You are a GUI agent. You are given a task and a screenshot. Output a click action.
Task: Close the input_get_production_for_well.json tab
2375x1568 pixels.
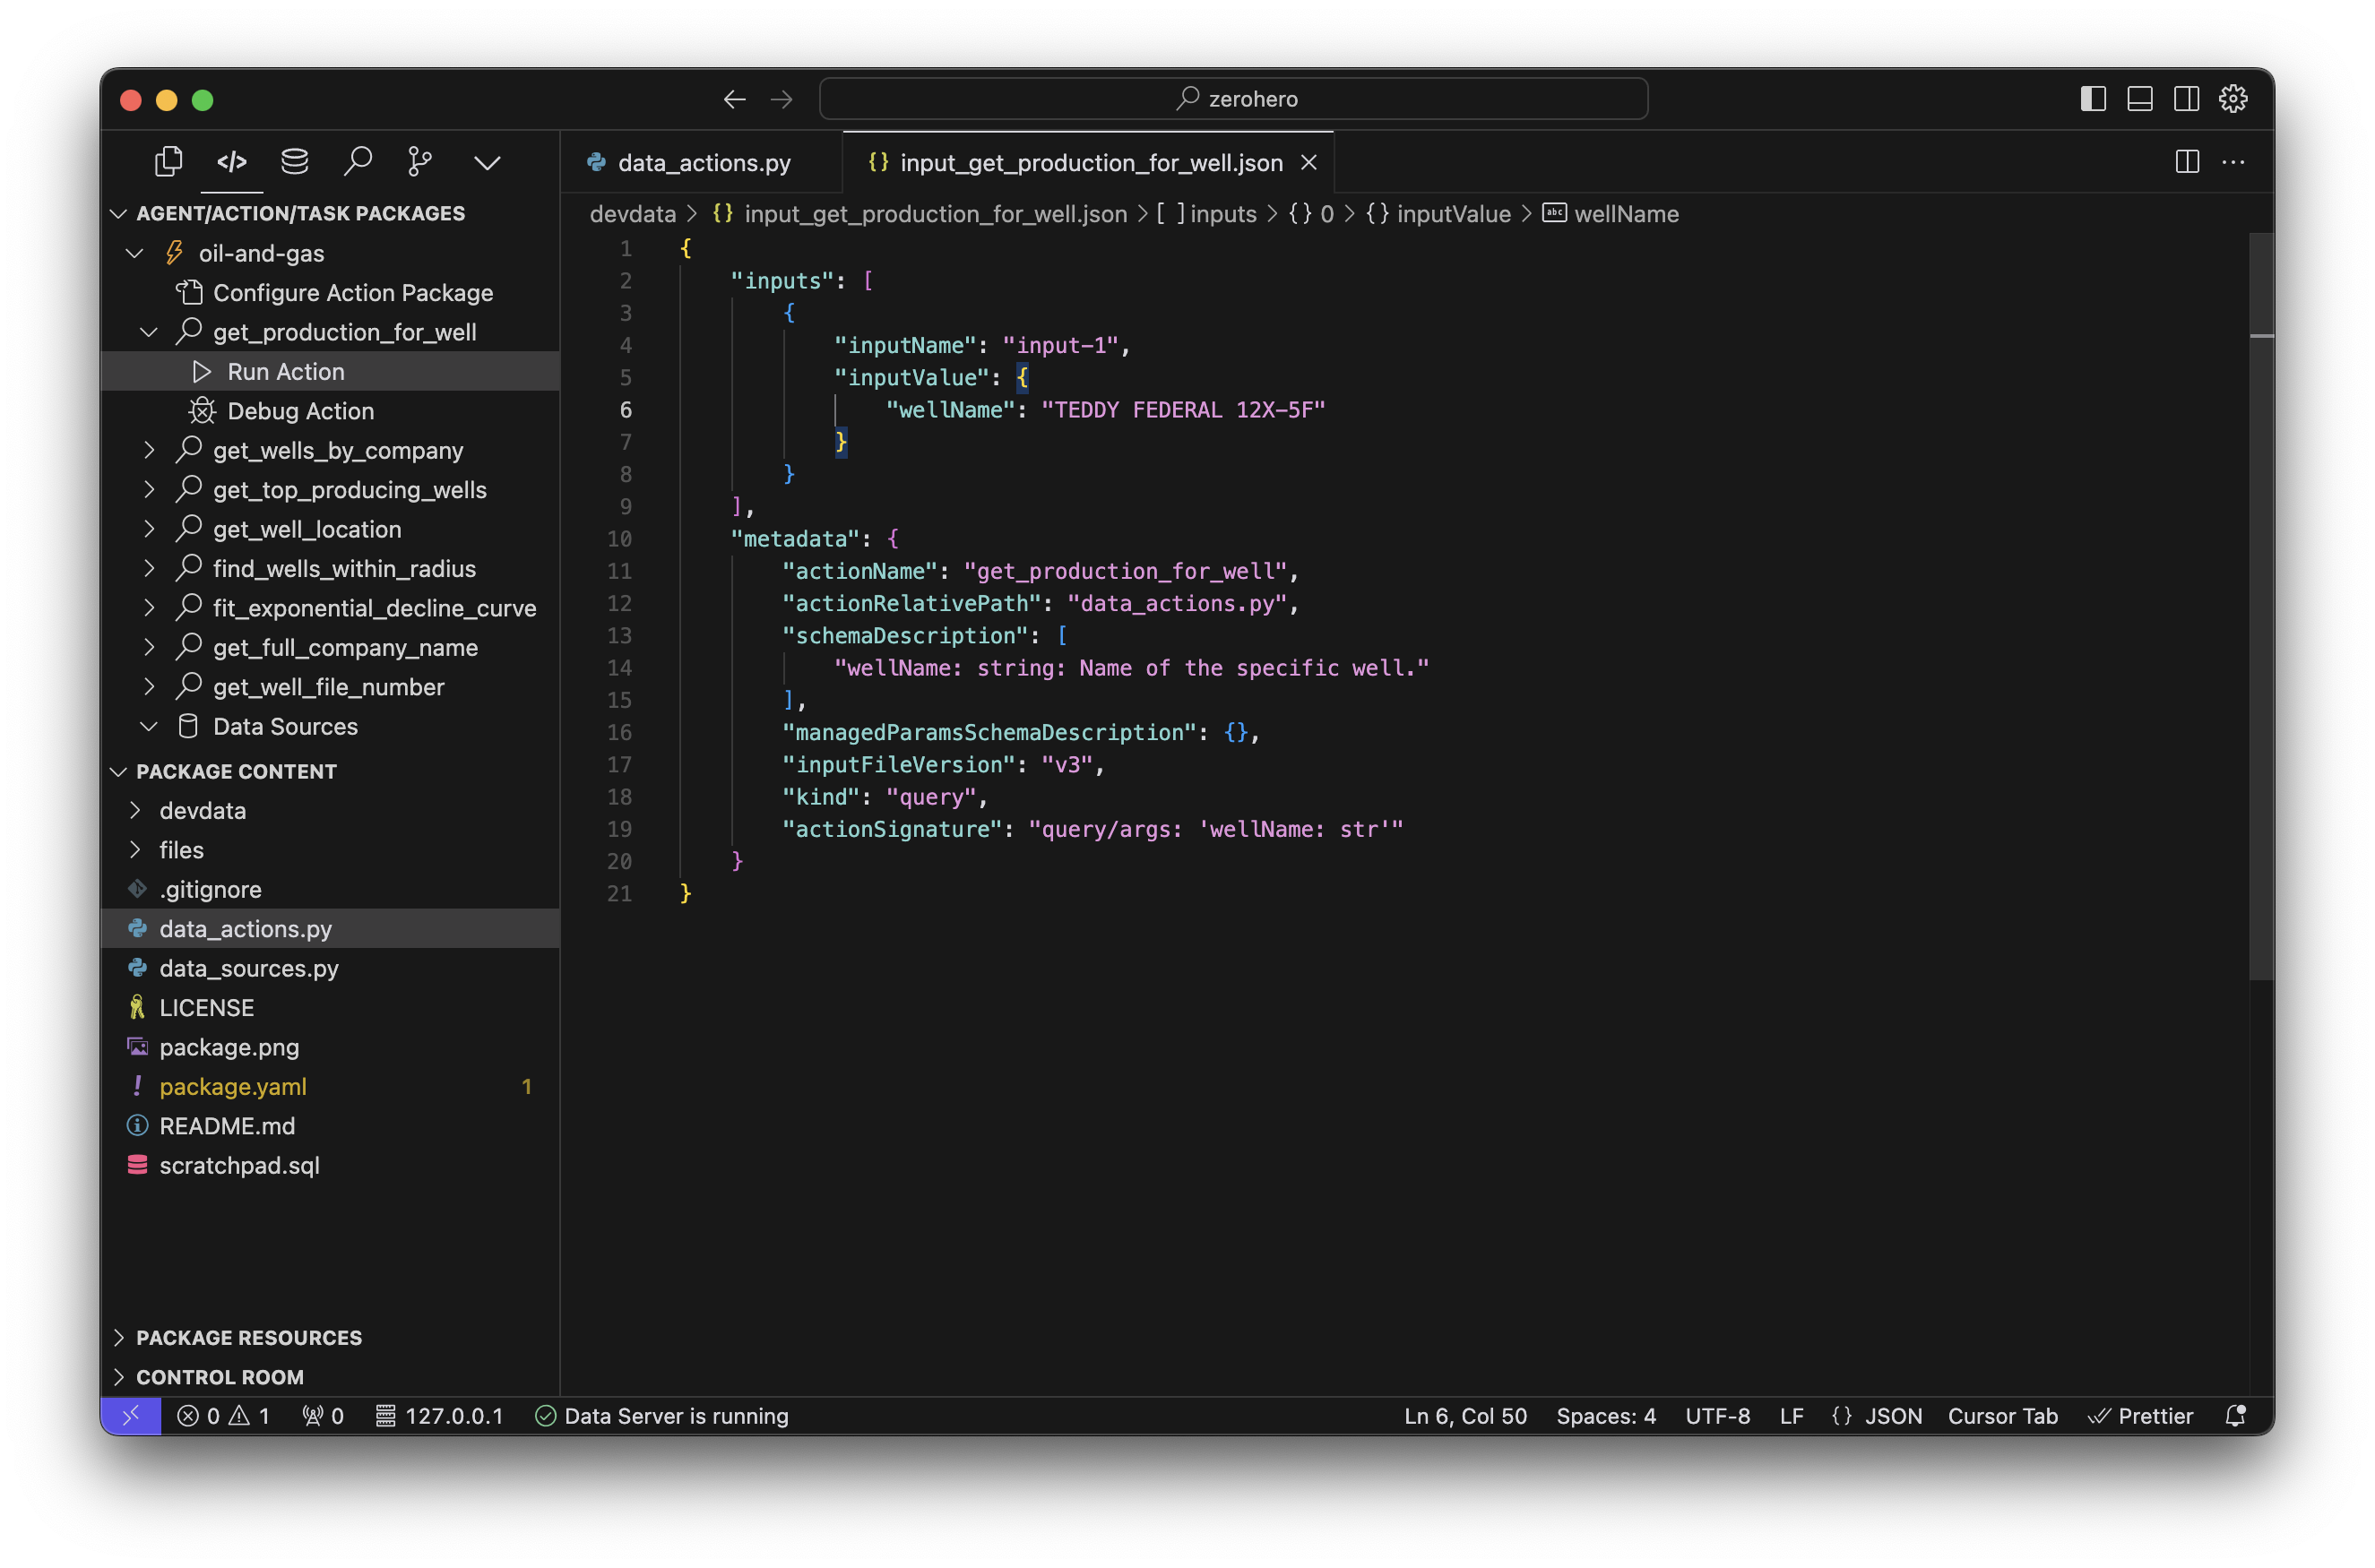tap(1309, 163)
